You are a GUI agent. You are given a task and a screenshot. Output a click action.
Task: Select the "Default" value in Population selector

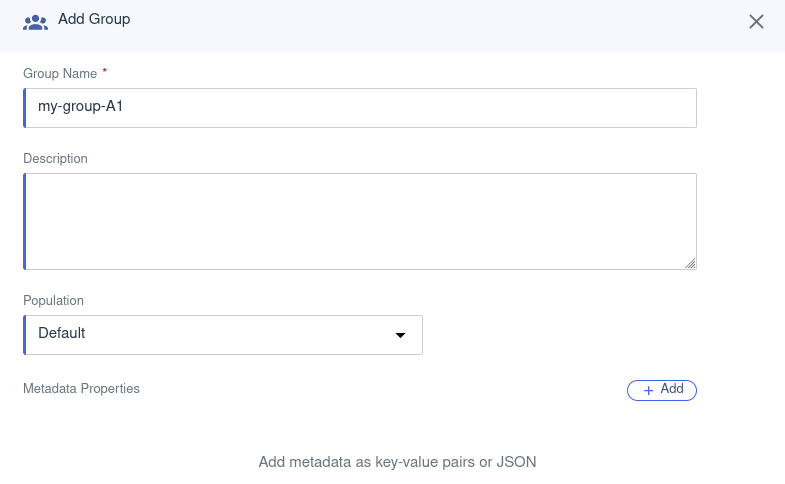(x=62, y=333)
